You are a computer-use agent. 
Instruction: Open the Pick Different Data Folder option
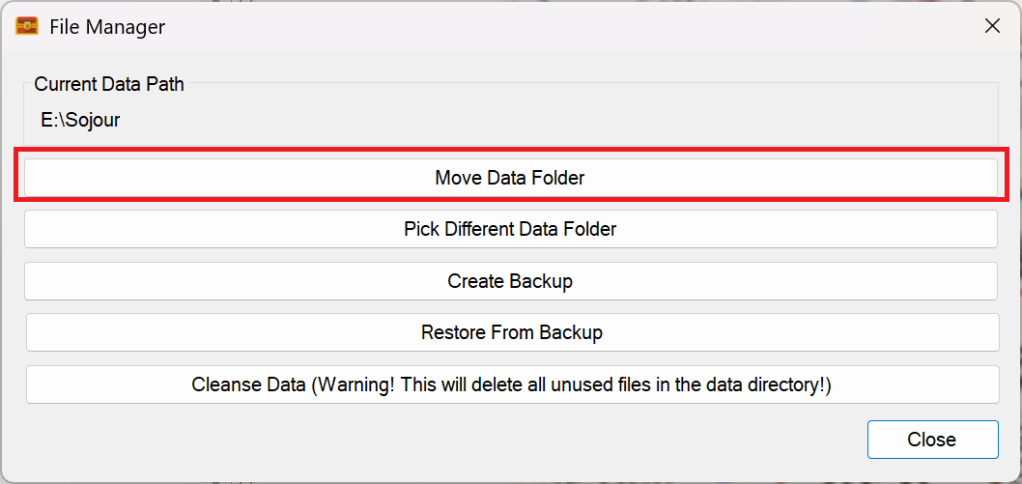click(510, 229)
